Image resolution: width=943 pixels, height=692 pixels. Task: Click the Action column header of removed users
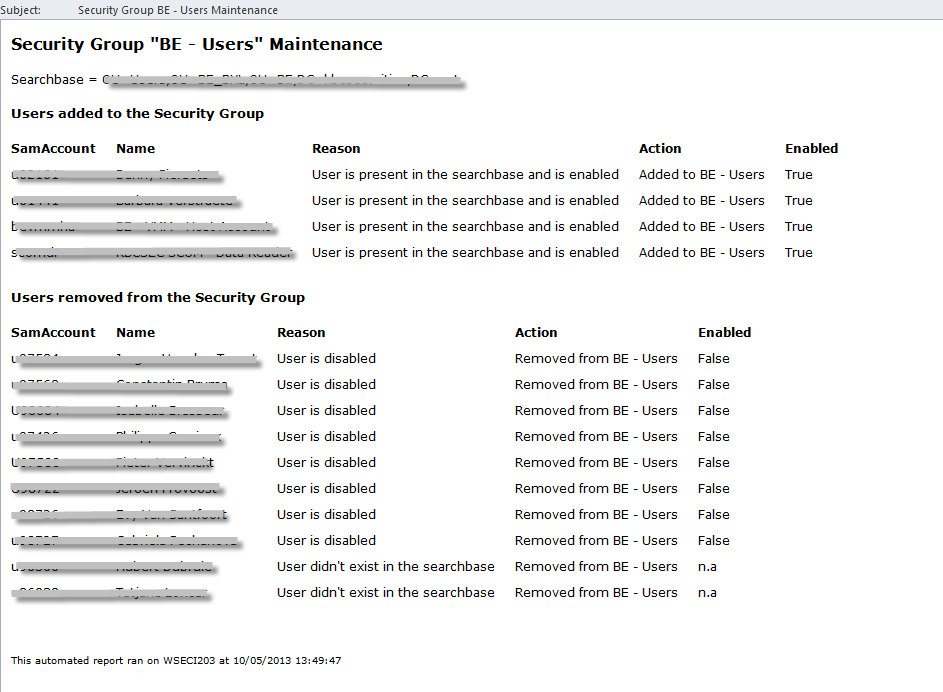536,332
